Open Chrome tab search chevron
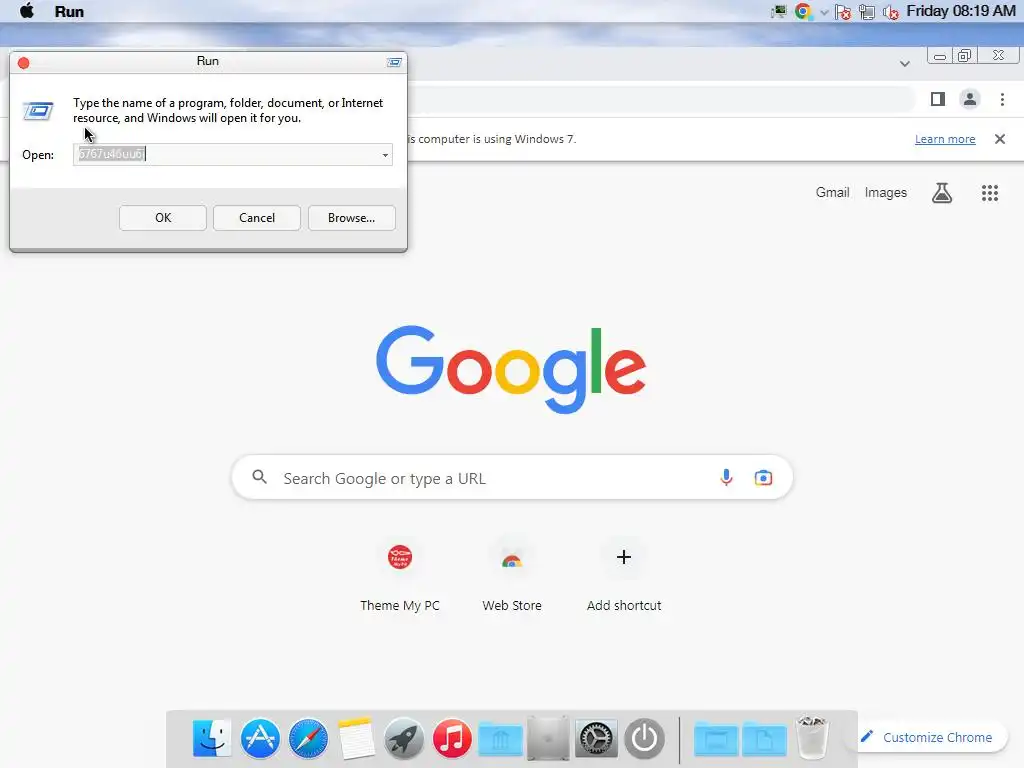The image size is (1024, 768). click(x=904, y=63)
